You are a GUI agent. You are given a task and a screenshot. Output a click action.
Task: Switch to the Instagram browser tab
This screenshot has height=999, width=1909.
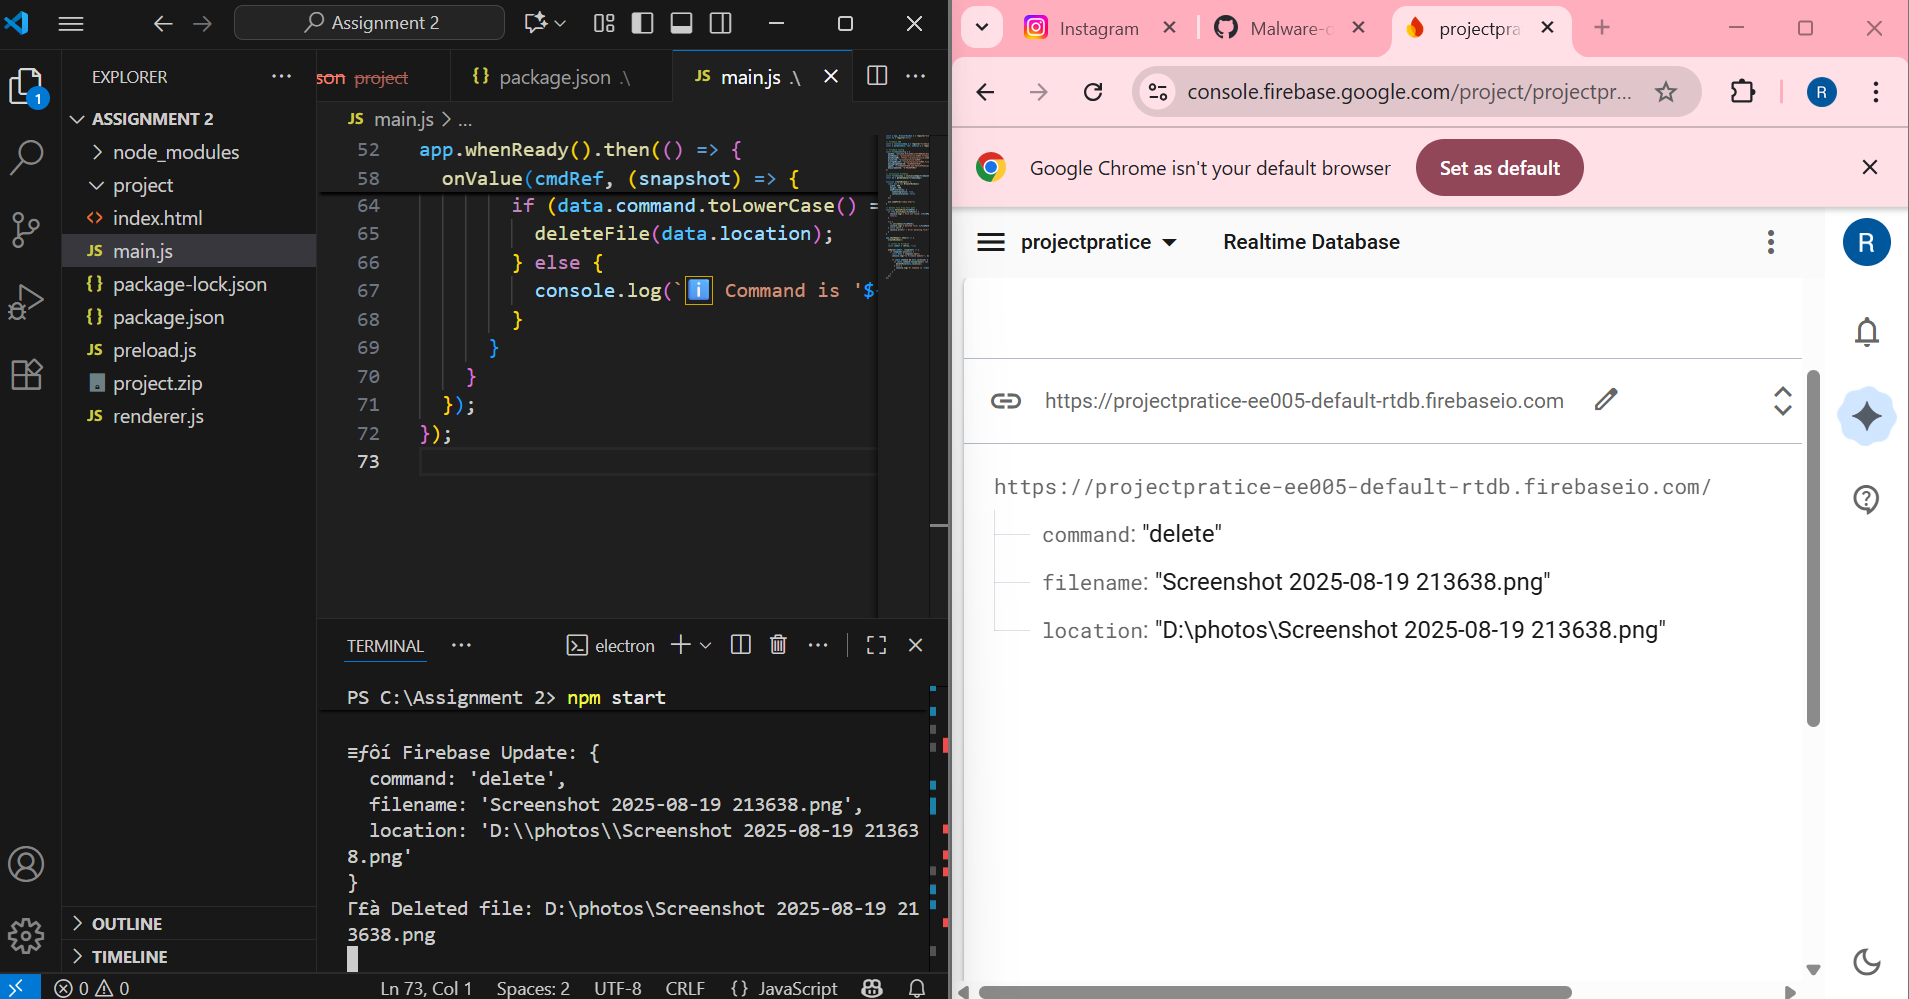(1098, 28)
